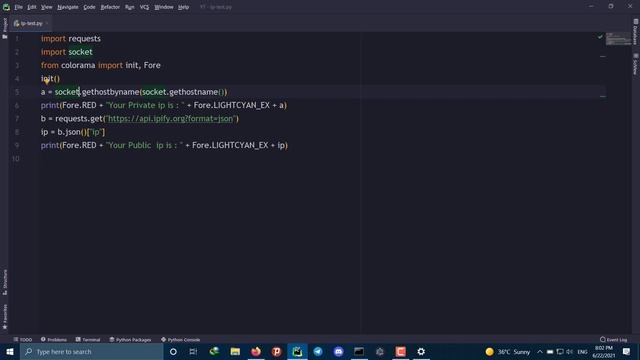Expand the system tray hidden icons arrow

540,351
